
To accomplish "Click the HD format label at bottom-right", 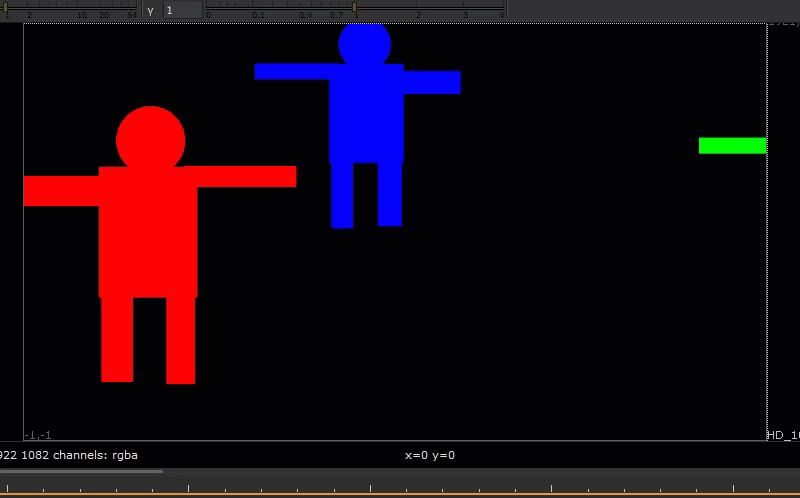I will pyautogui.click(x=782, y=435).
